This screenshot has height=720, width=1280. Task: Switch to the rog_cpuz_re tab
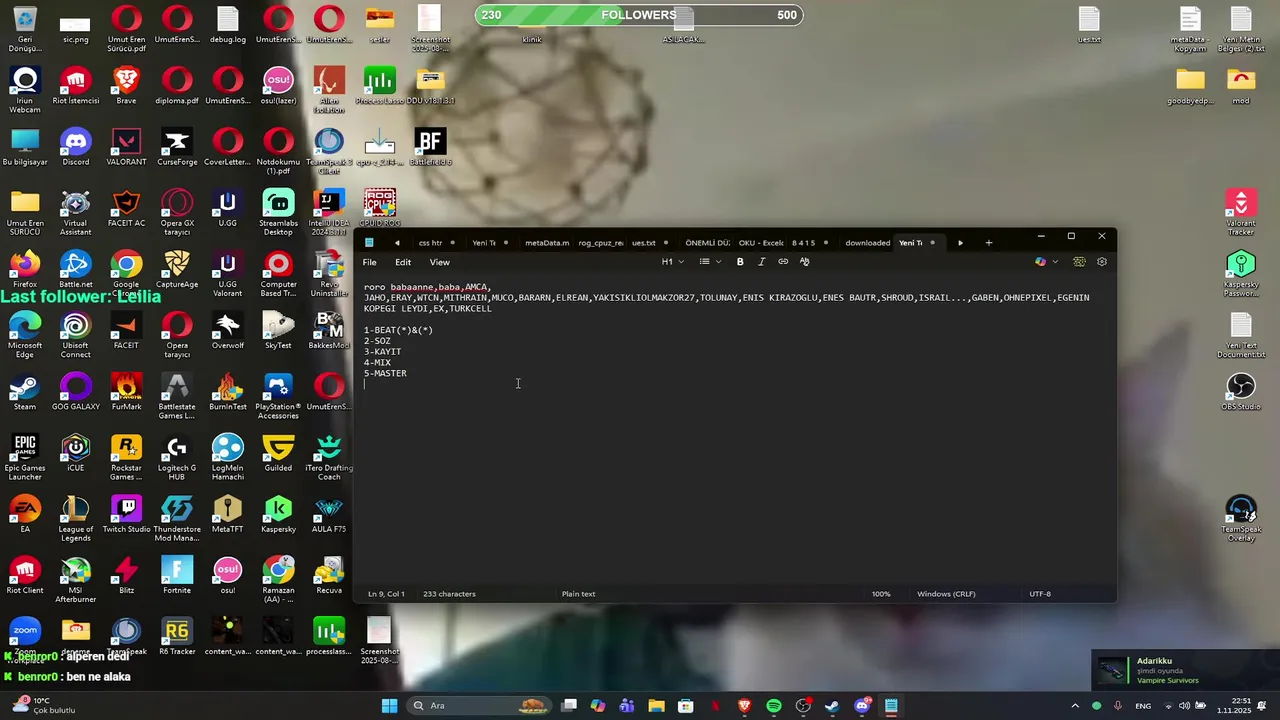[600, 243]
